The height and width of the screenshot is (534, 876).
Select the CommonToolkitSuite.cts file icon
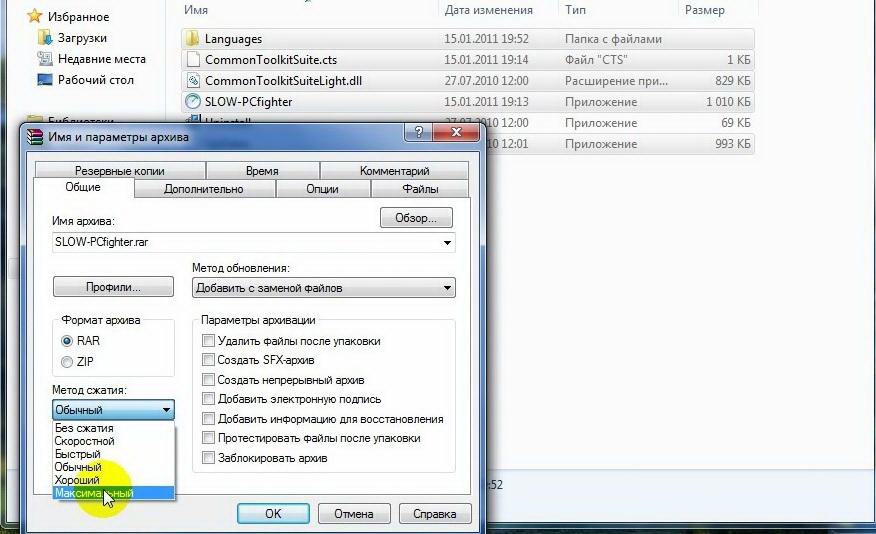click(193, 60)
